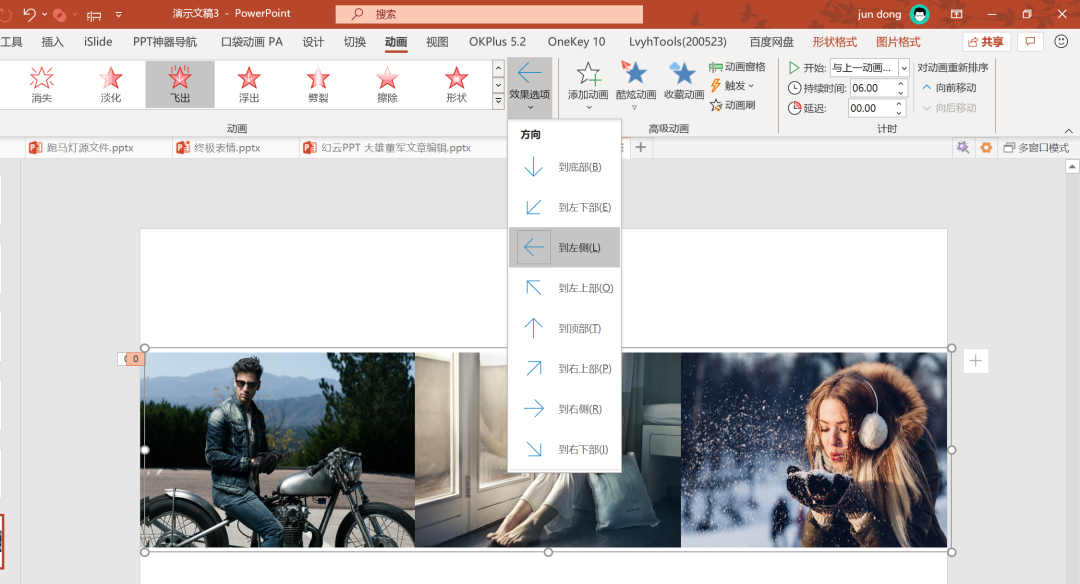Switch to 幻云PPT 大雄董军文章编辑.pptx tab
Viewport: 1080px width, 584px height.
coord(396,147)
